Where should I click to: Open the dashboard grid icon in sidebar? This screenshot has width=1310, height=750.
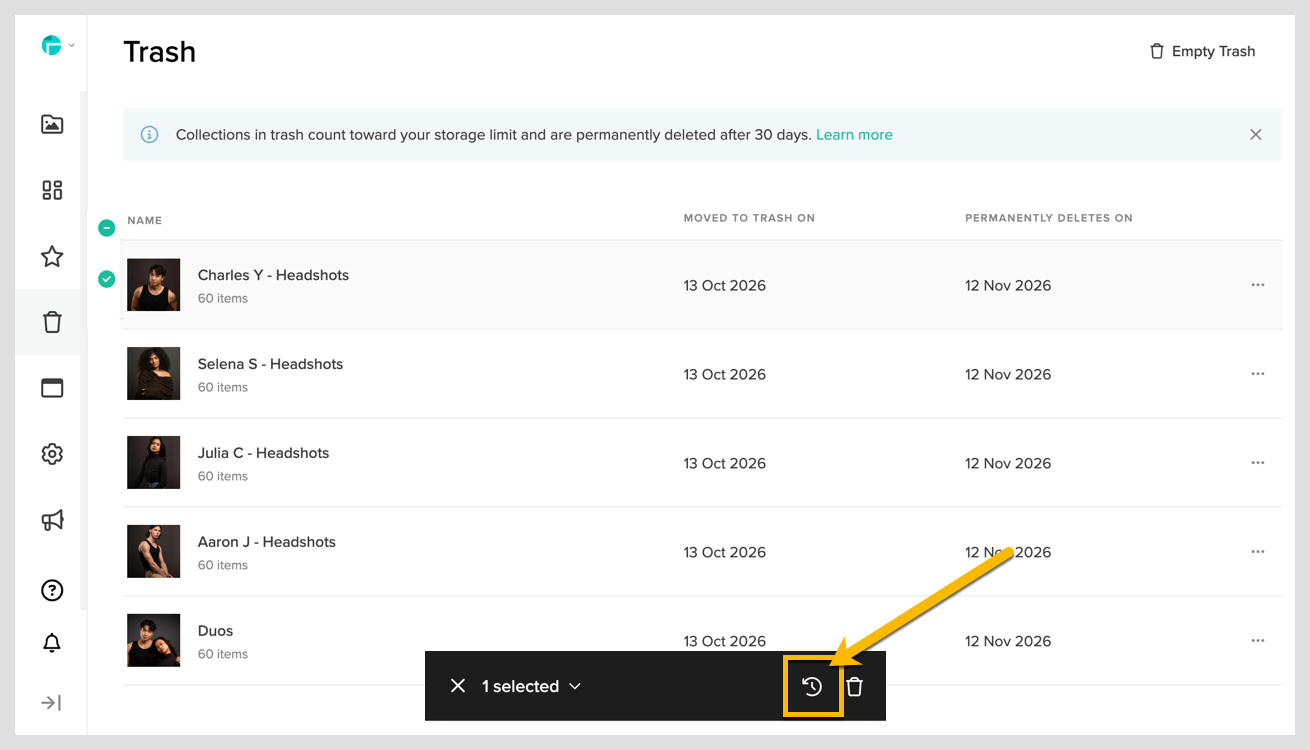point(52,190)
